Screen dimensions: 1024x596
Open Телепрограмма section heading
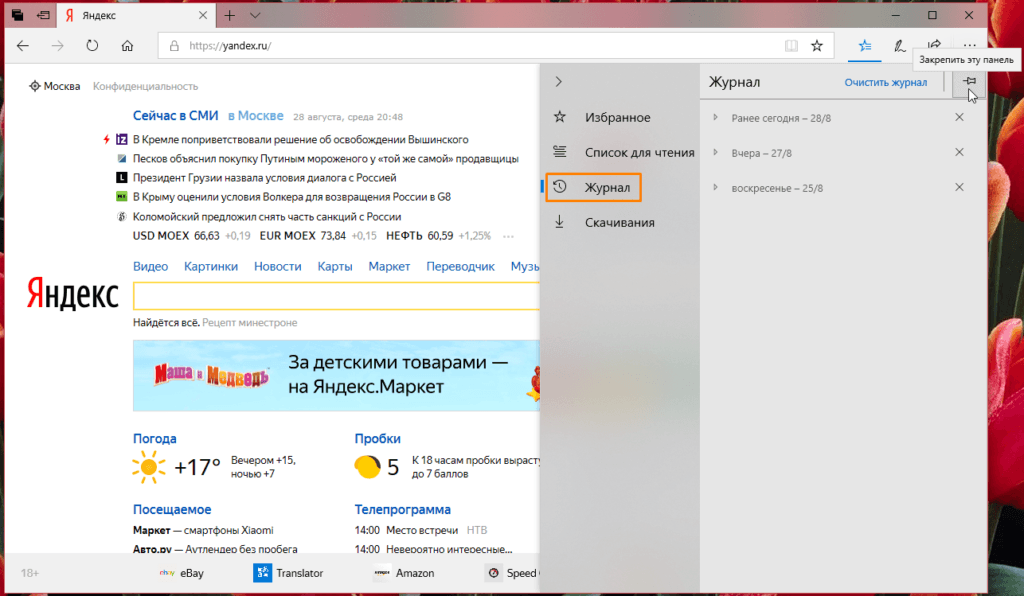[402, 509]
